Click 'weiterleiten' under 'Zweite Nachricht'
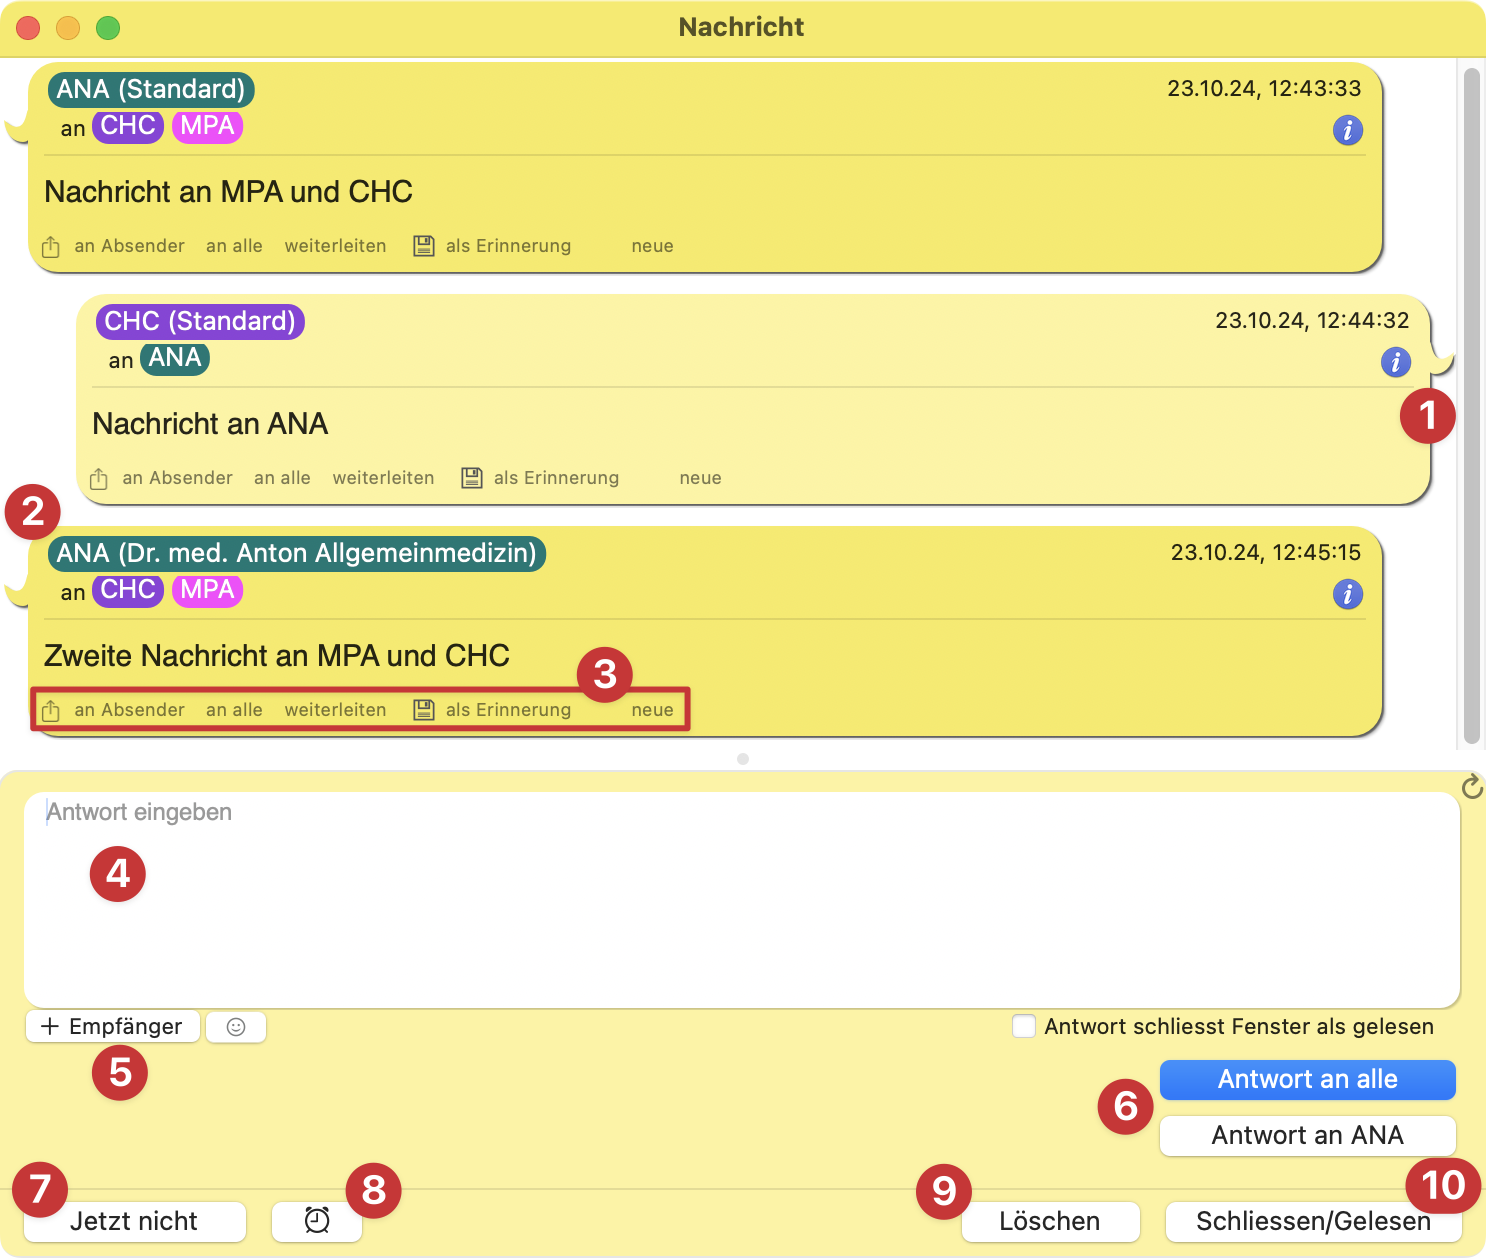1486x1258 pixels. [x=336, y=710]
